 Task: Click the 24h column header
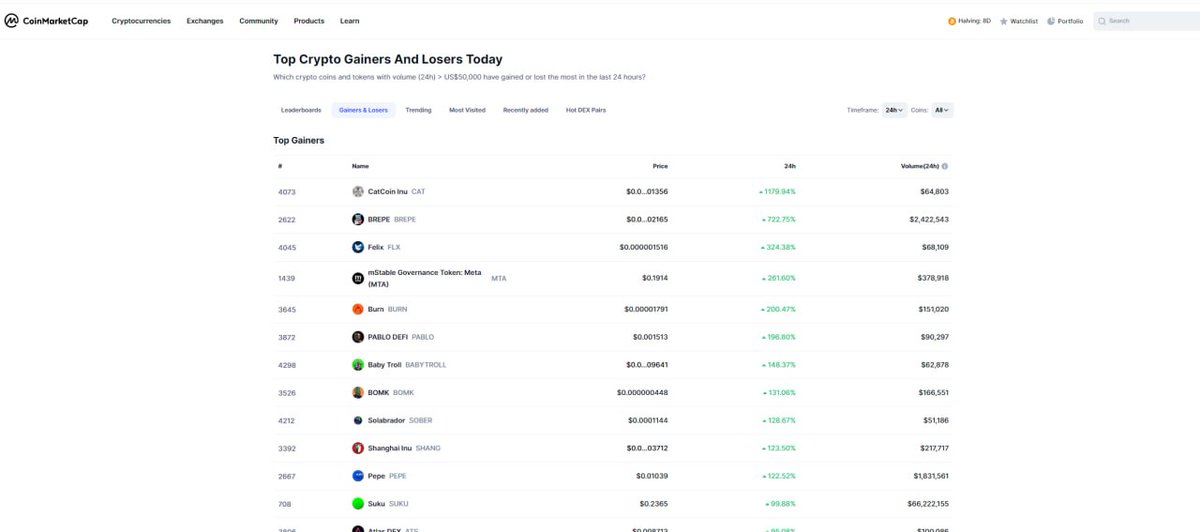click(x=790, y=166)
